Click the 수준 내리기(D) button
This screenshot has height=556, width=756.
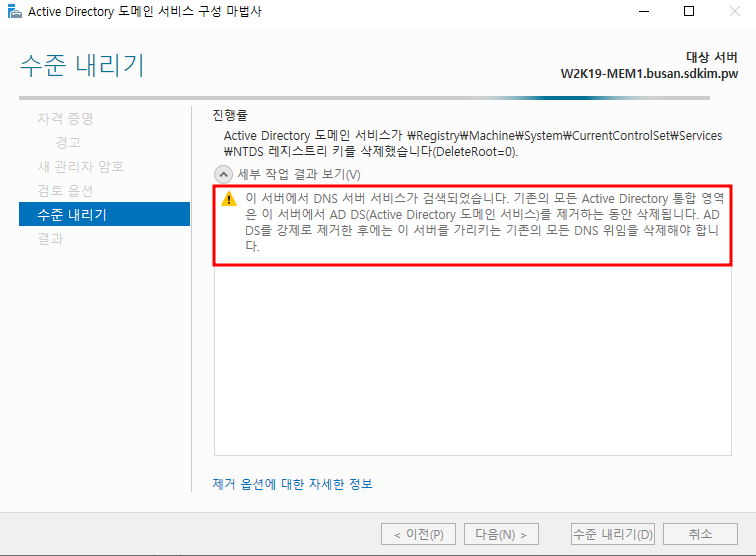point(613,534)
